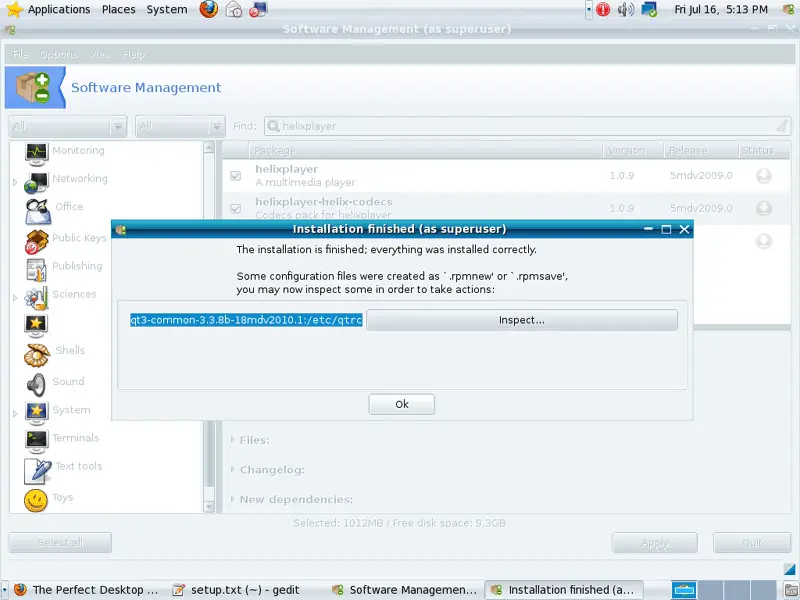Click category list scrollbar down arrow
Screen dimensions: 800x600
pos(209,507)
